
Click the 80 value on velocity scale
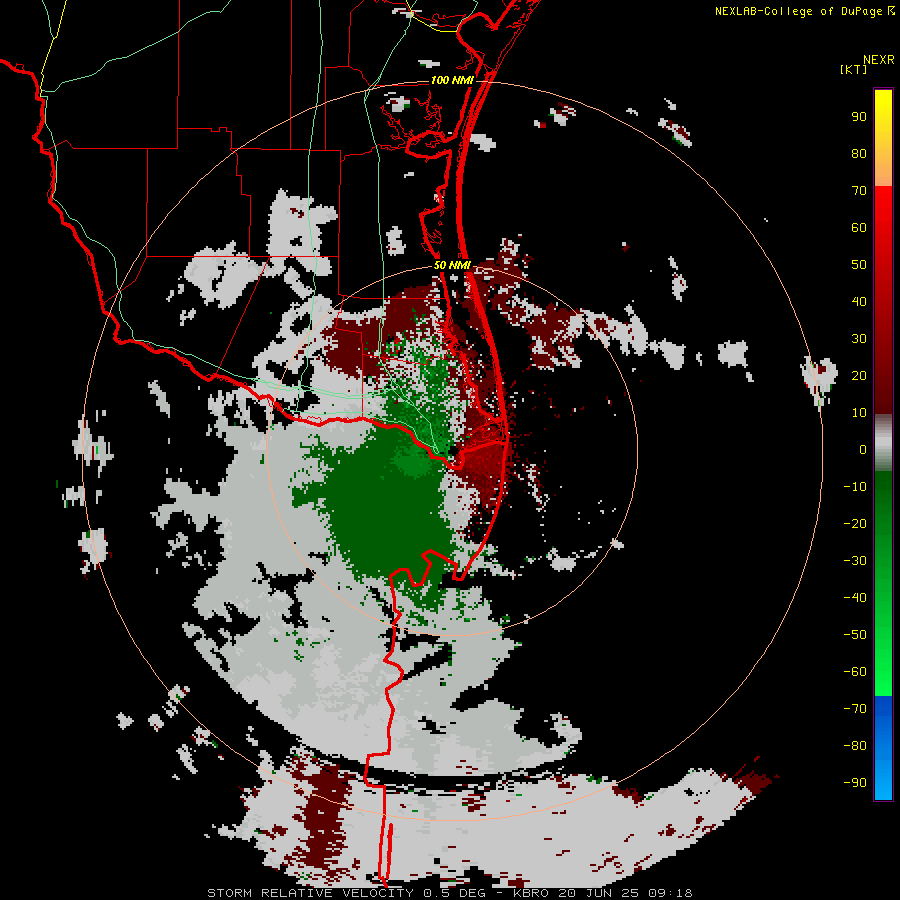859,154
